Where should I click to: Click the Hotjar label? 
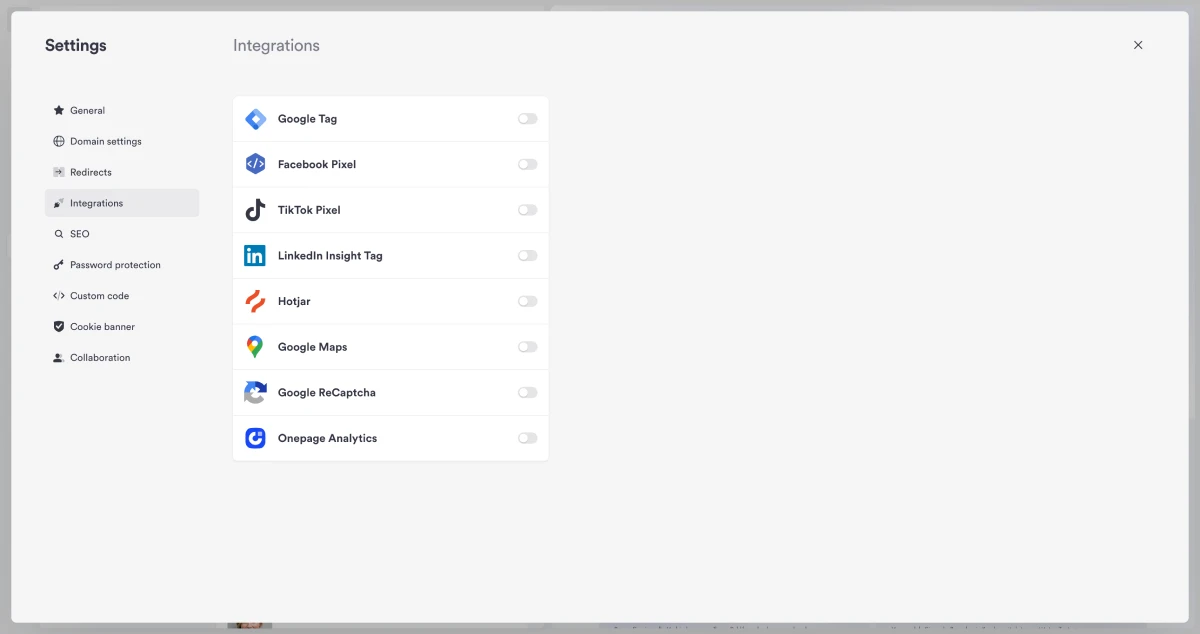(294, 301)
